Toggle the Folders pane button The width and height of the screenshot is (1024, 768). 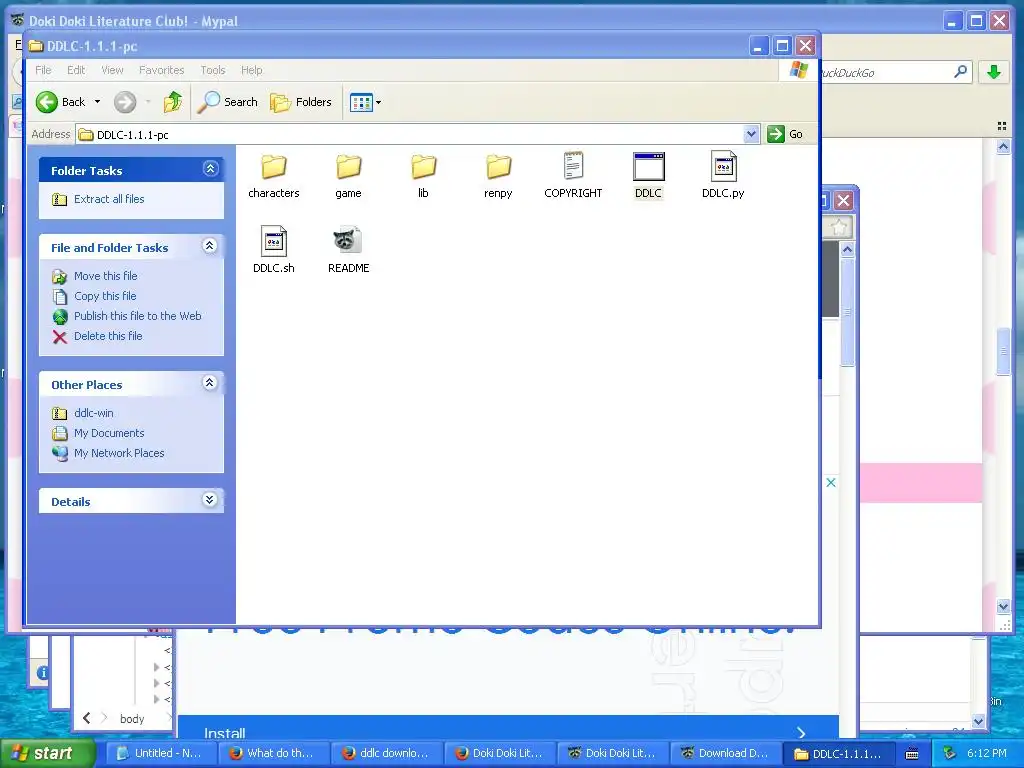(301, 102)
